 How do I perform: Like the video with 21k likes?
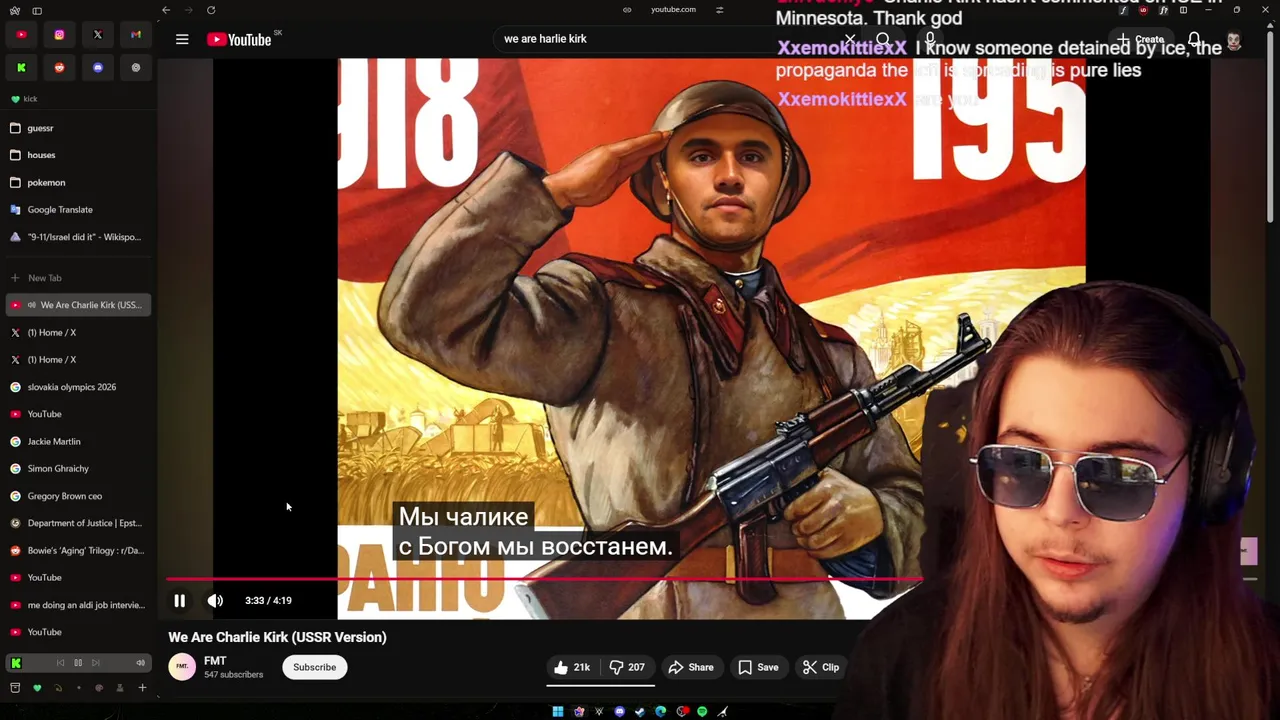pyautogui.click(x=572, y=667)
